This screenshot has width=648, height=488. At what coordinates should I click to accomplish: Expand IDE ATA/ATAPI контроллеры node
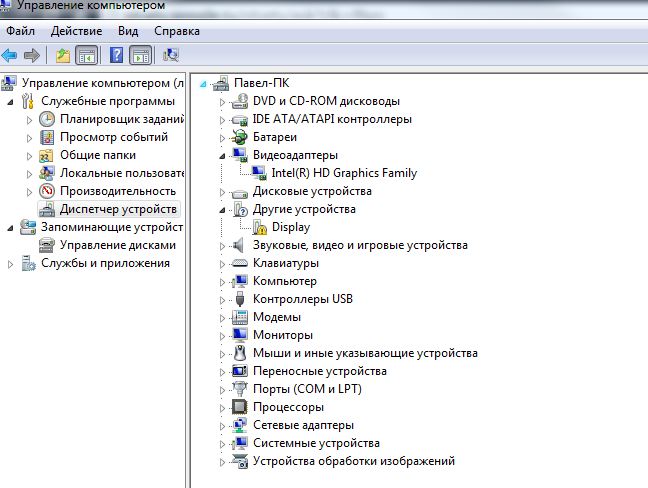tap(222, 120)
